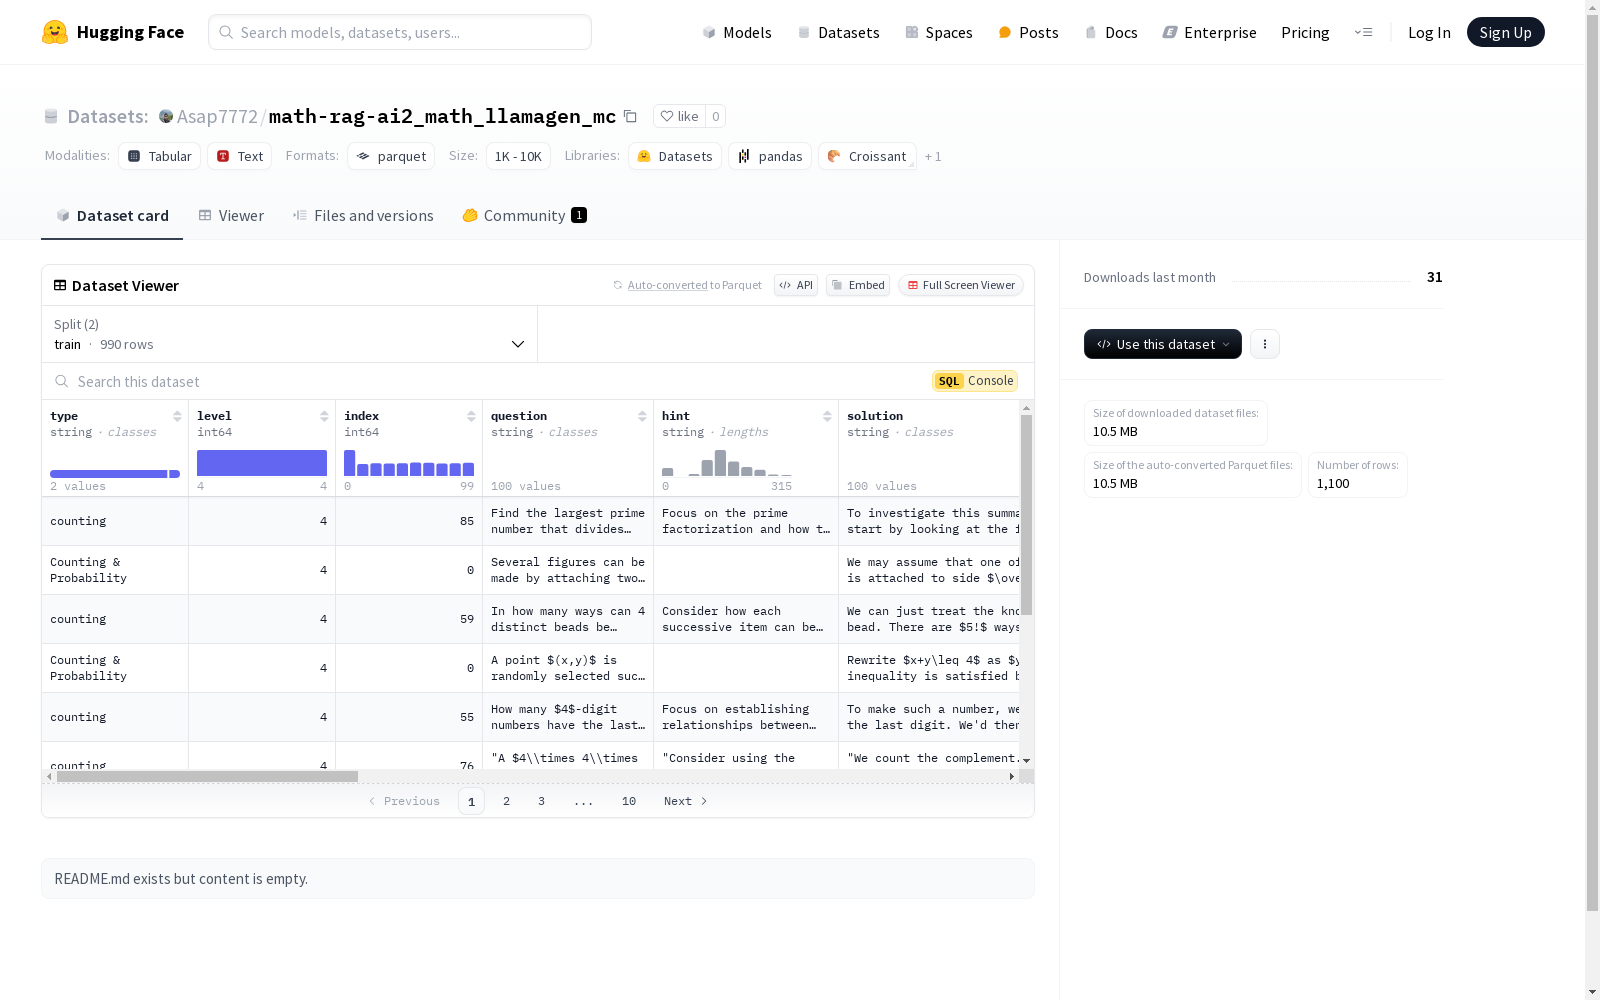Click the Datasets library tag
The width and height of the screenshot is (1600, 1000).
click(675, 156)
